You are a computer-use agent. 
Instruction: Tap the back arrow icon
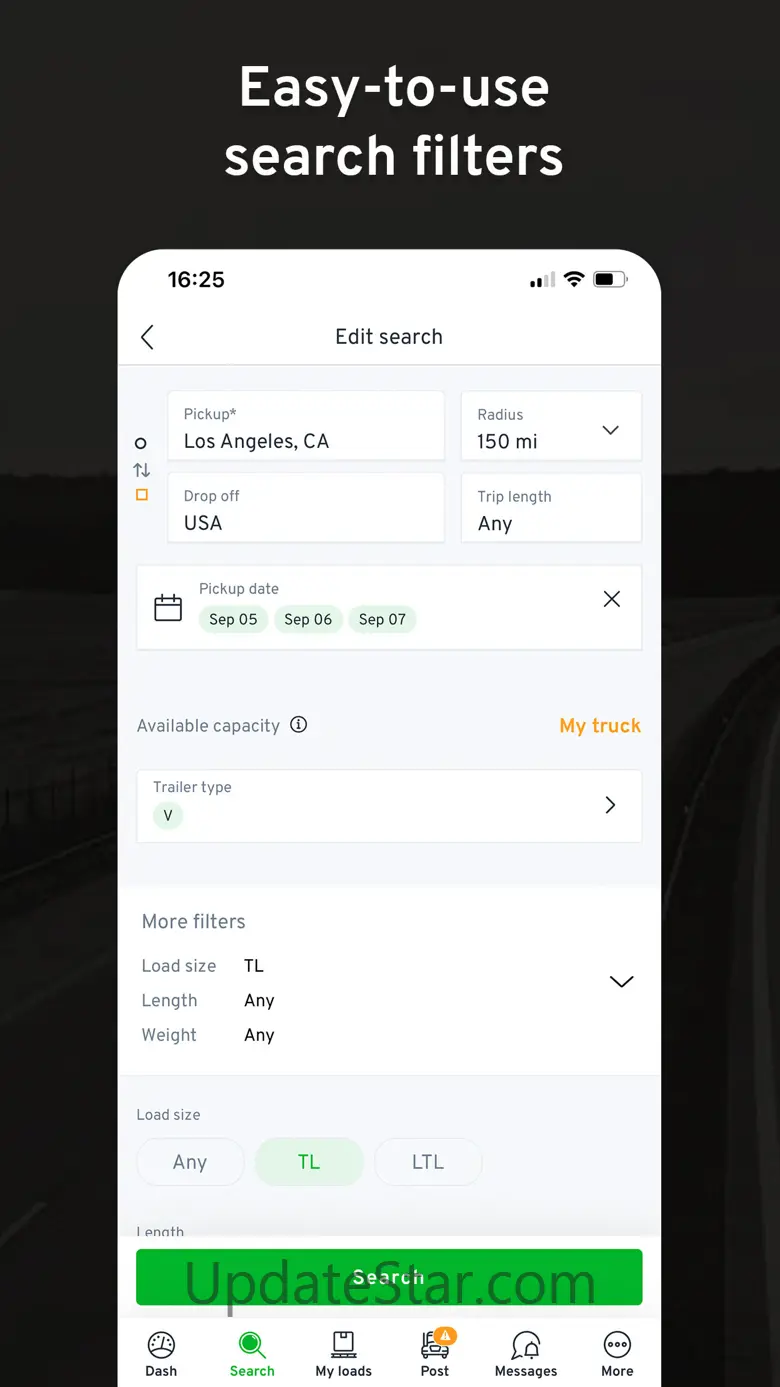[148, 337]
